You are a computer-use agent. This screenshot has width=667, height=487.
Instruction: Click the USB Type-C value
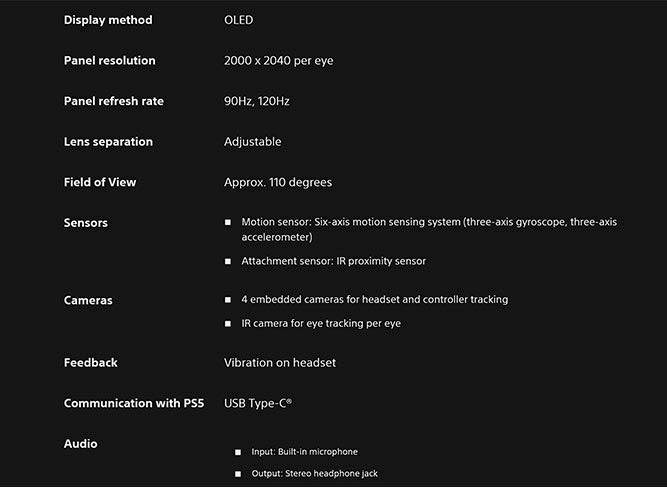[x=258, y=403]
